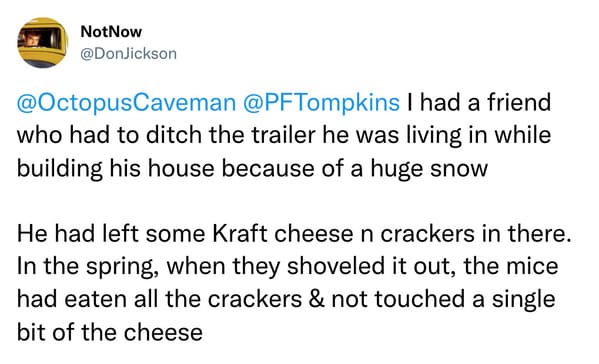Open the @PFTompkins mention link
Screen dimensions: 599x364
click(x=321, y=104)
